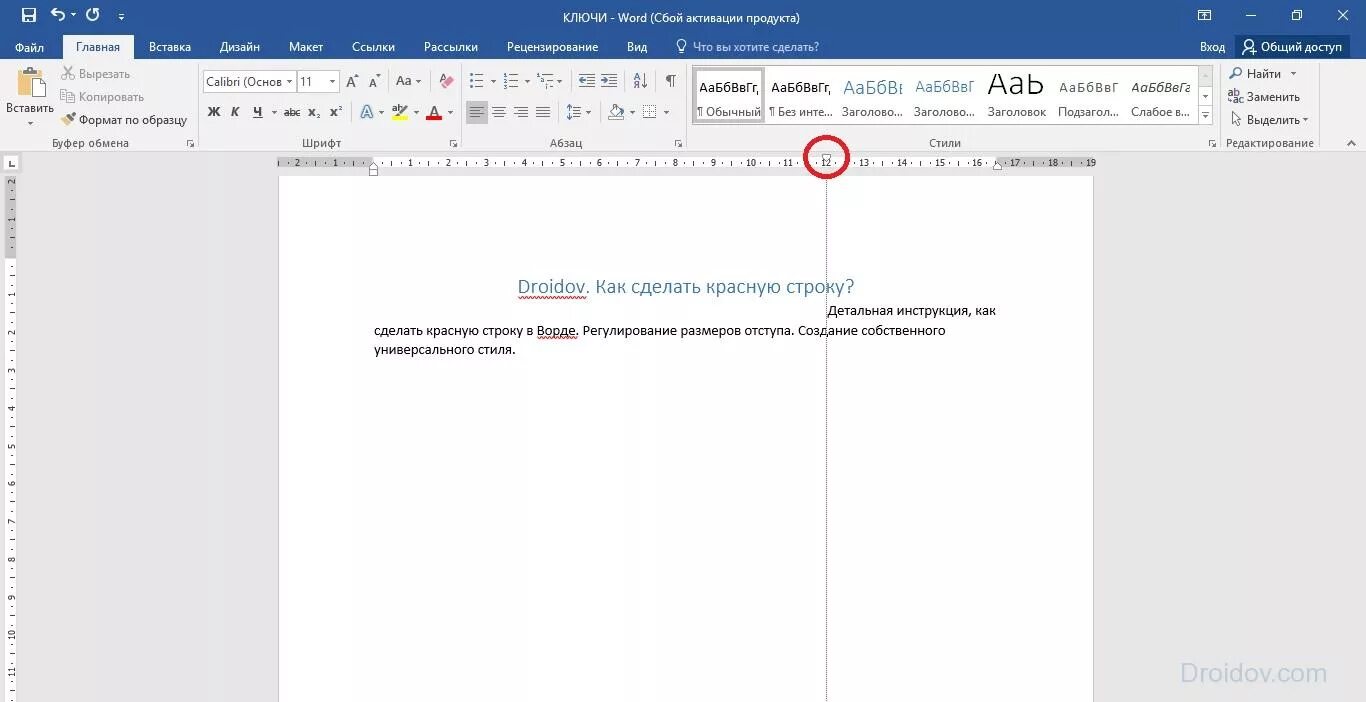Image resolution: width=1366 pixels, height=702 pixels.
Task: Toggle underline Ч formatting
Action: 257,112
